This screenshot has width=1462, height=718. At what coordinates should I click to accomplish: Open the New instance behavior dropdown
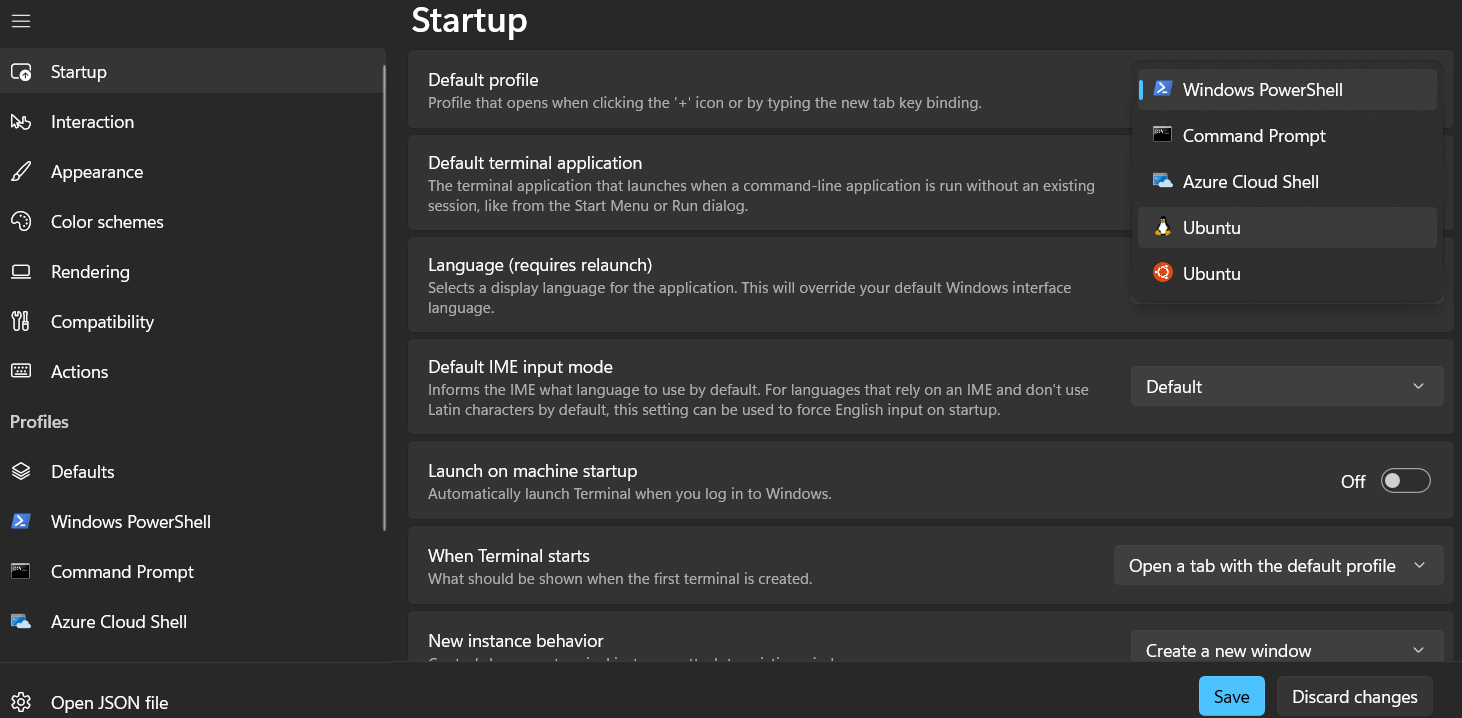click(1286, 650)
